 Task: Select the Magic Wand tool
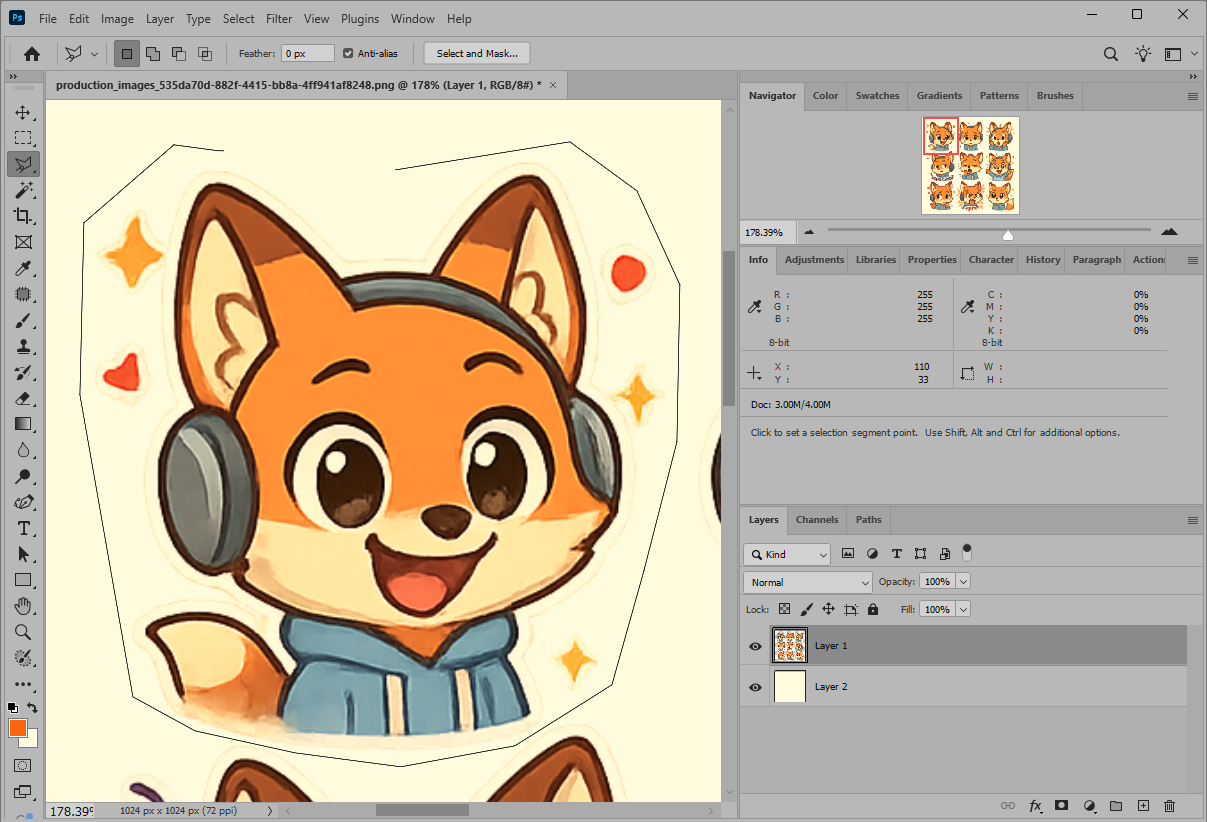(x=23, y=190)
